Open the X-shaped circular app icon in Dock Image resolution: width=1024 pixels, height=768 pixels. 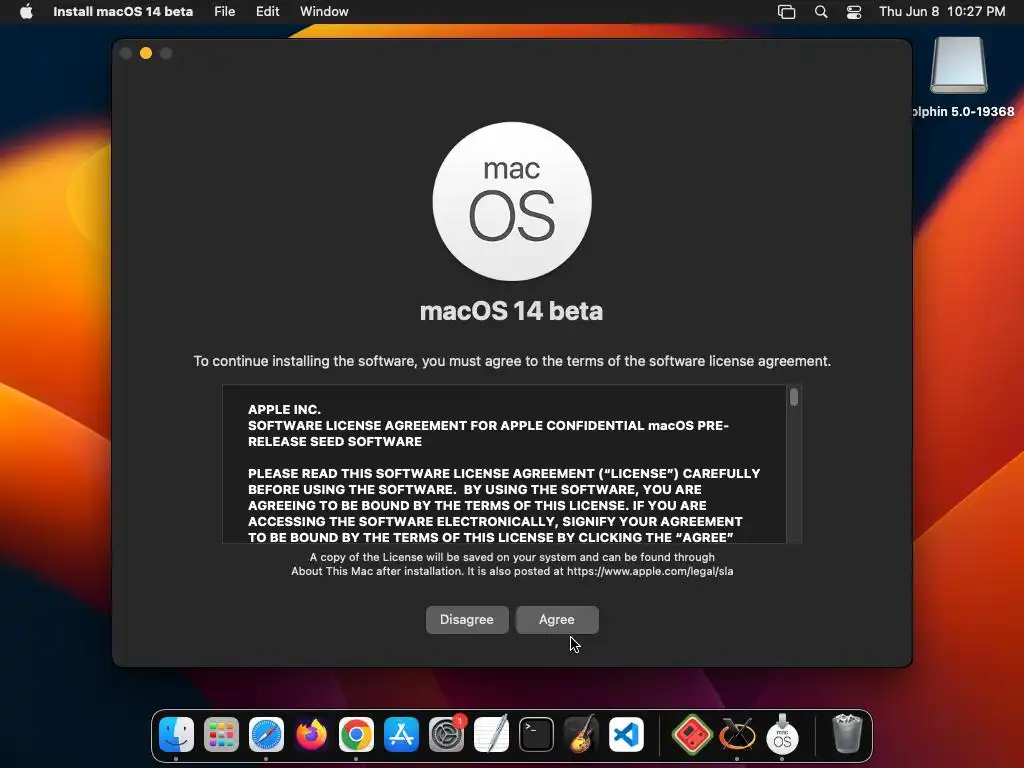point(737,735)
